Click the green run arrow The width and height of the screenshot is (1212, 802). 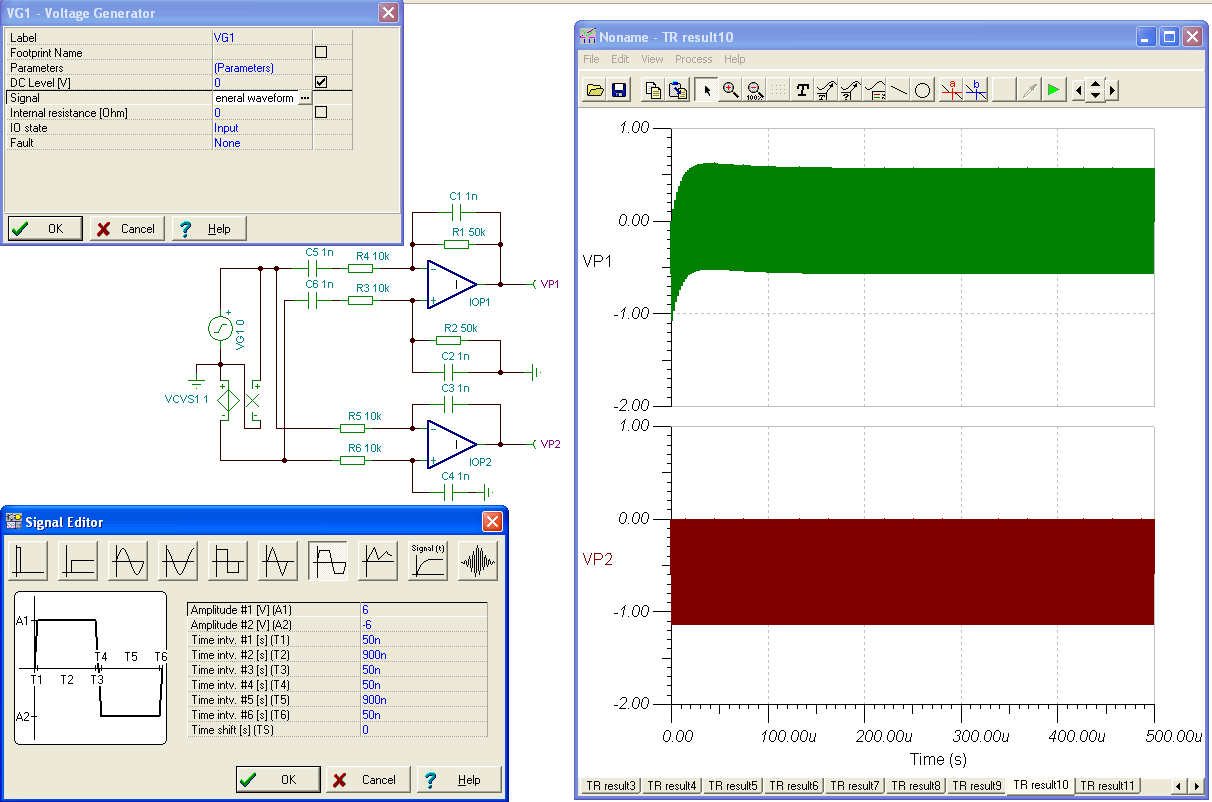coord(1053,90)
